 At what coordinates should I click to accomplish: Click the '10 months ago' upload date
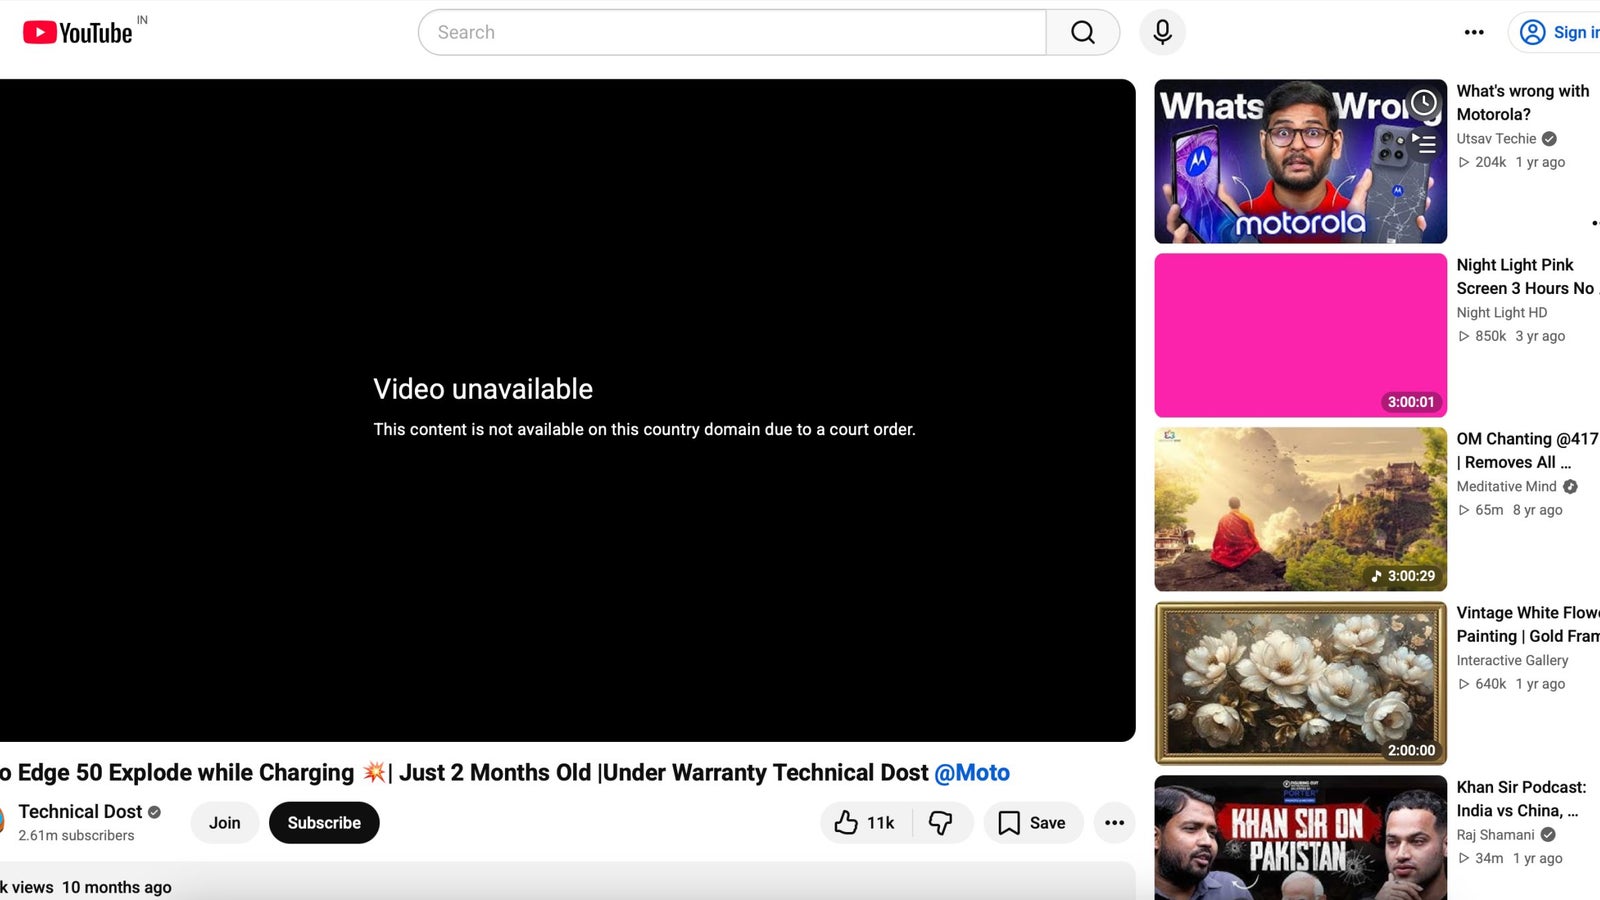point(117,888)
